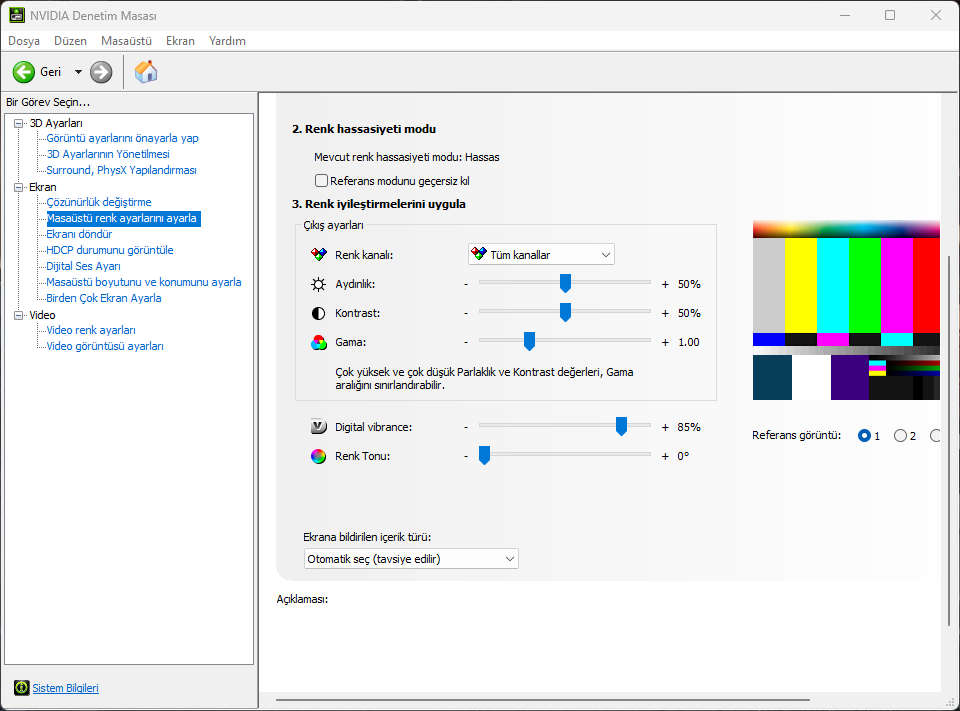The height and width of the screenshot is (711, 960).
Task: Click the Kontrast half-circle icon
Action: [x=318, y=314]
